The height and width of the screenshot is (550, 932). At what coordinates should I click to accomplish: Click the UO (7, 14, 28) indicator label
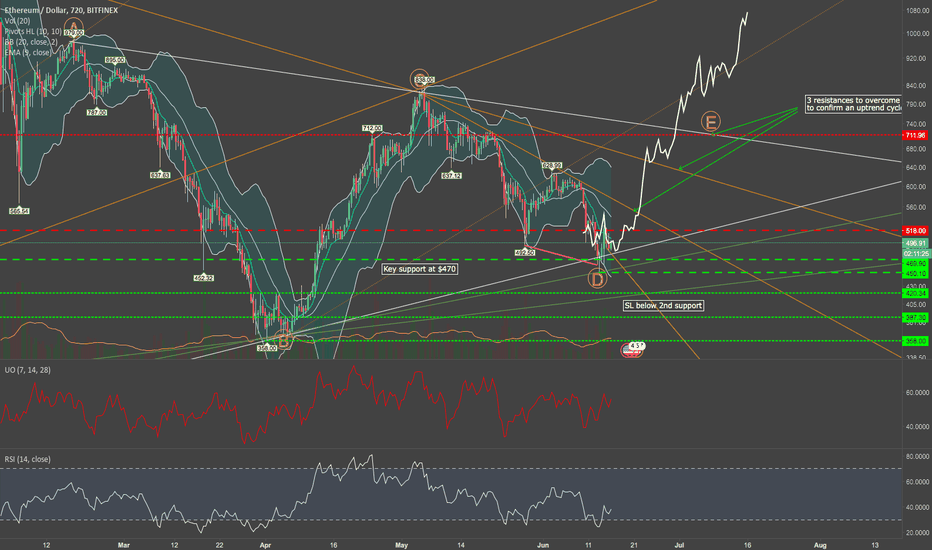pos(27,370)
